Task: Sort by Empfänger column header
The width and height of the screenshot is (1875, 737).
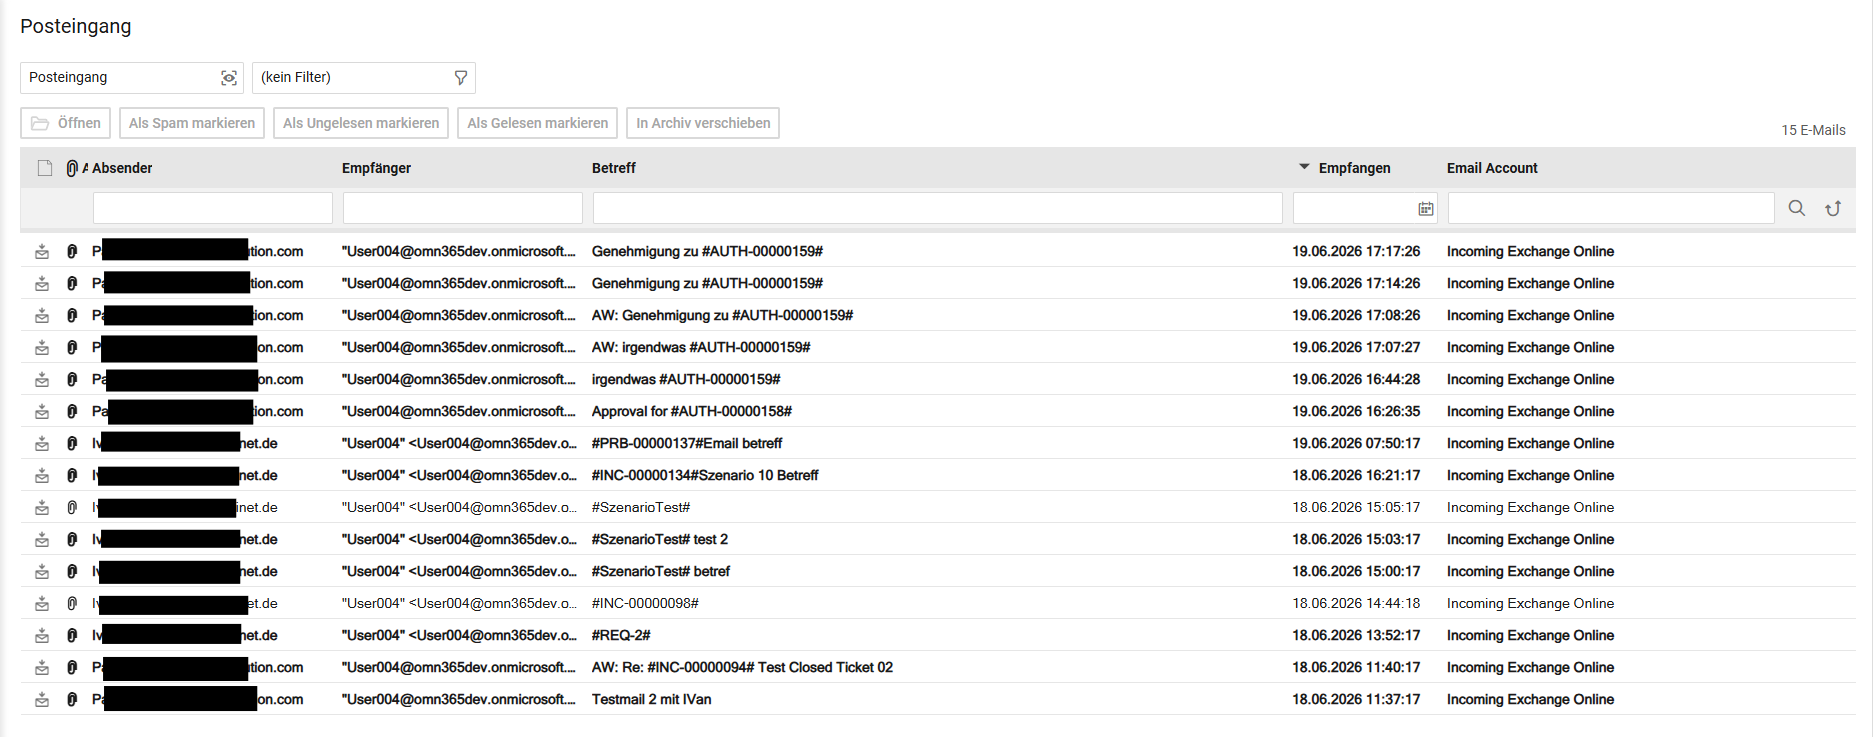Action: click(x=376, y=168)
